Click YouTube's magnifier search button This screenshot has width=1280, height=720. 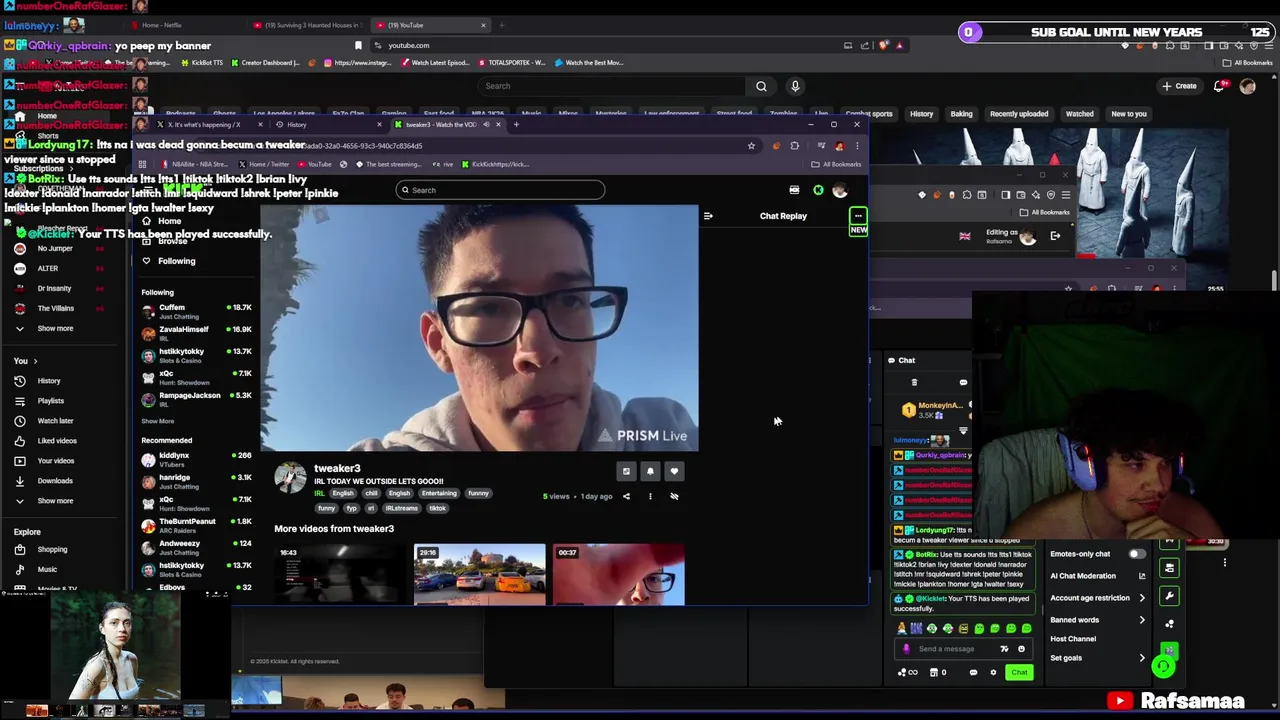761,86
